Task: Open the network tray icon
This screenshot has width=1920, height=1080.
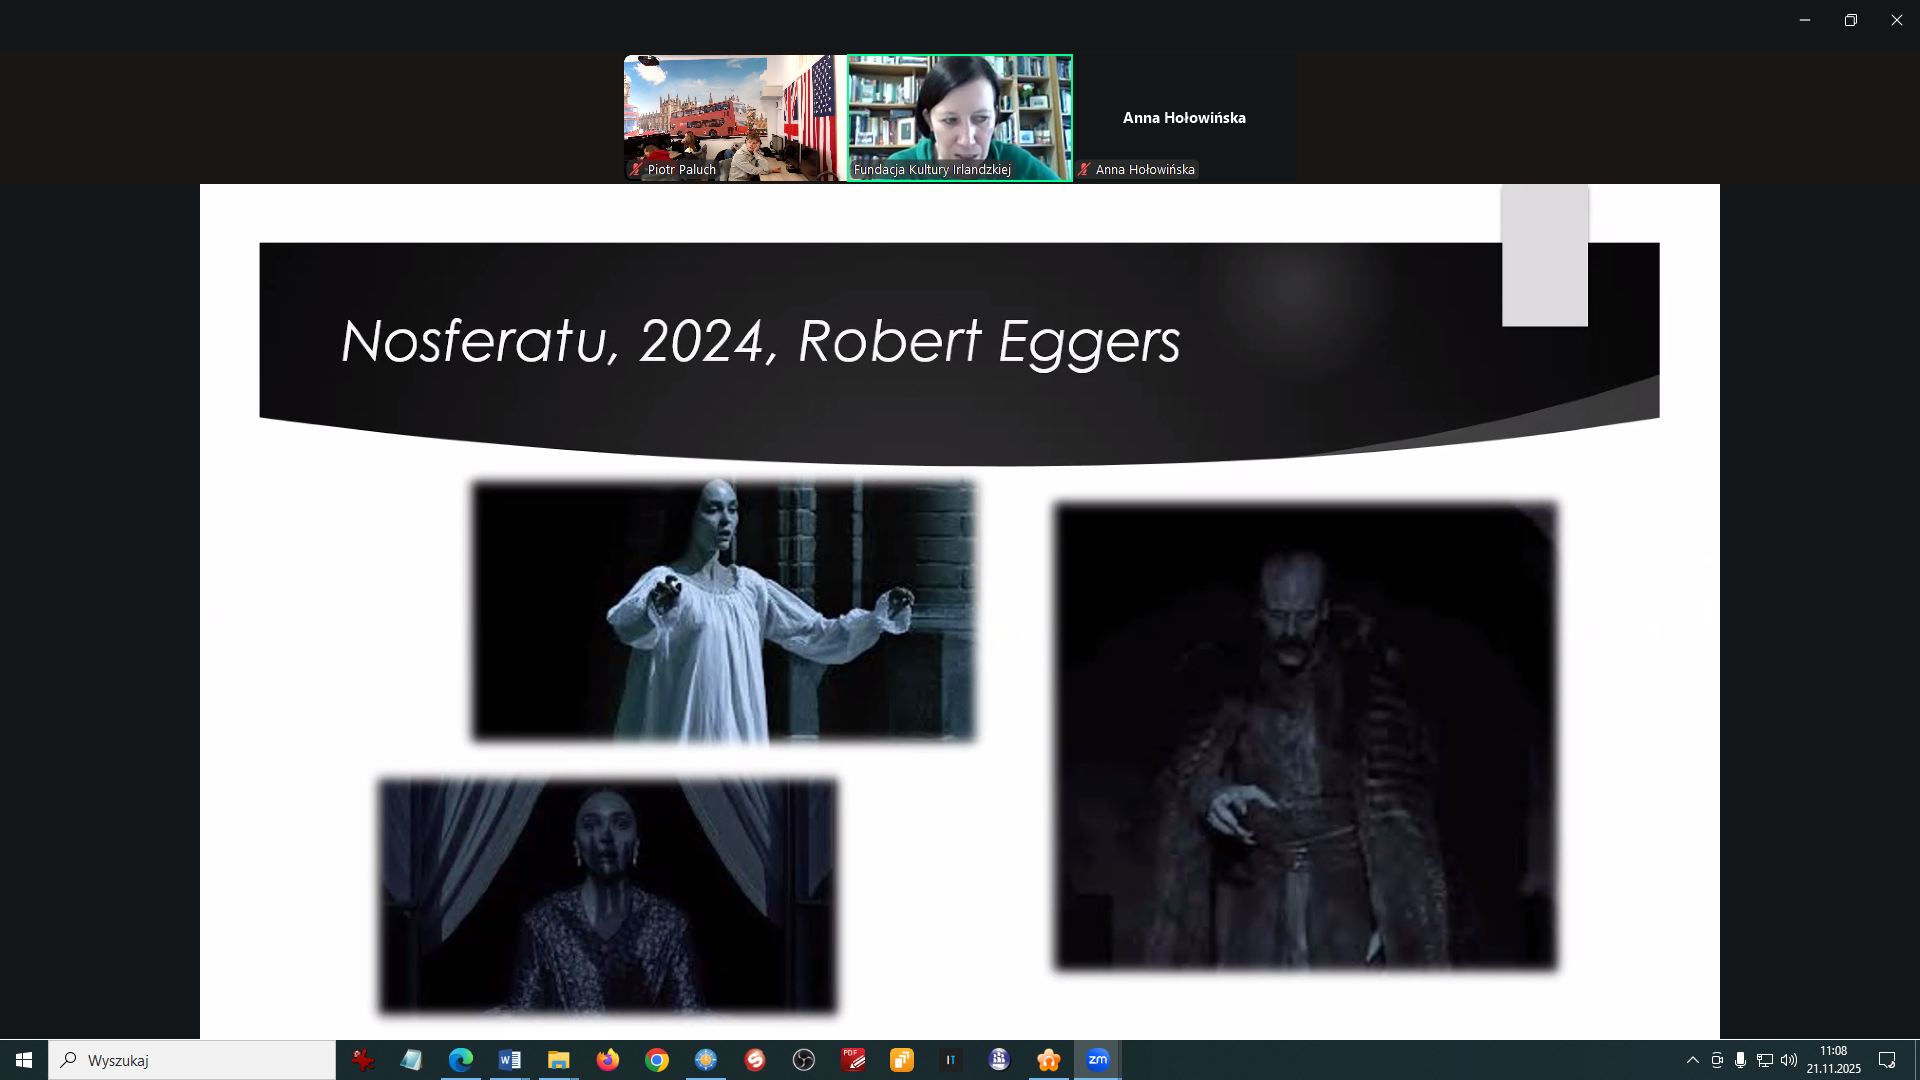Action: click(x=1765, y=1060)
